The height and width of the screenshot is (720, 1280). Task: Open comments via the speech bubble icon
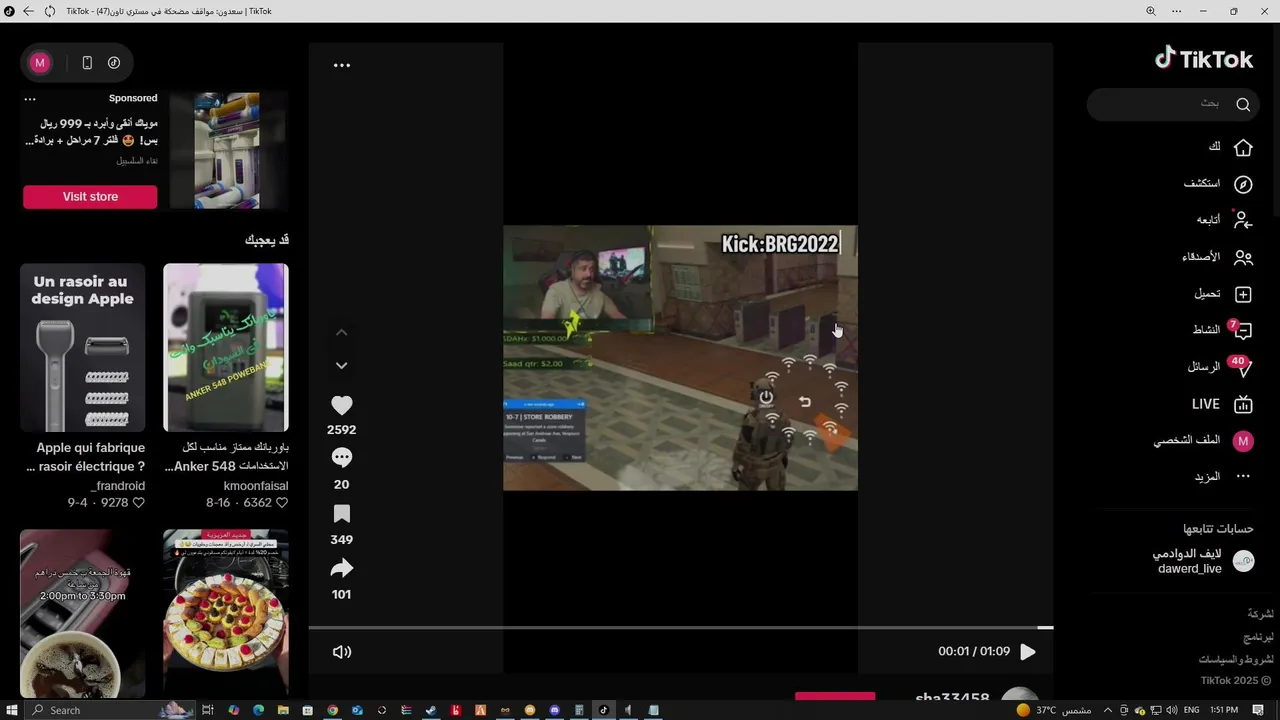coord(342,458)
